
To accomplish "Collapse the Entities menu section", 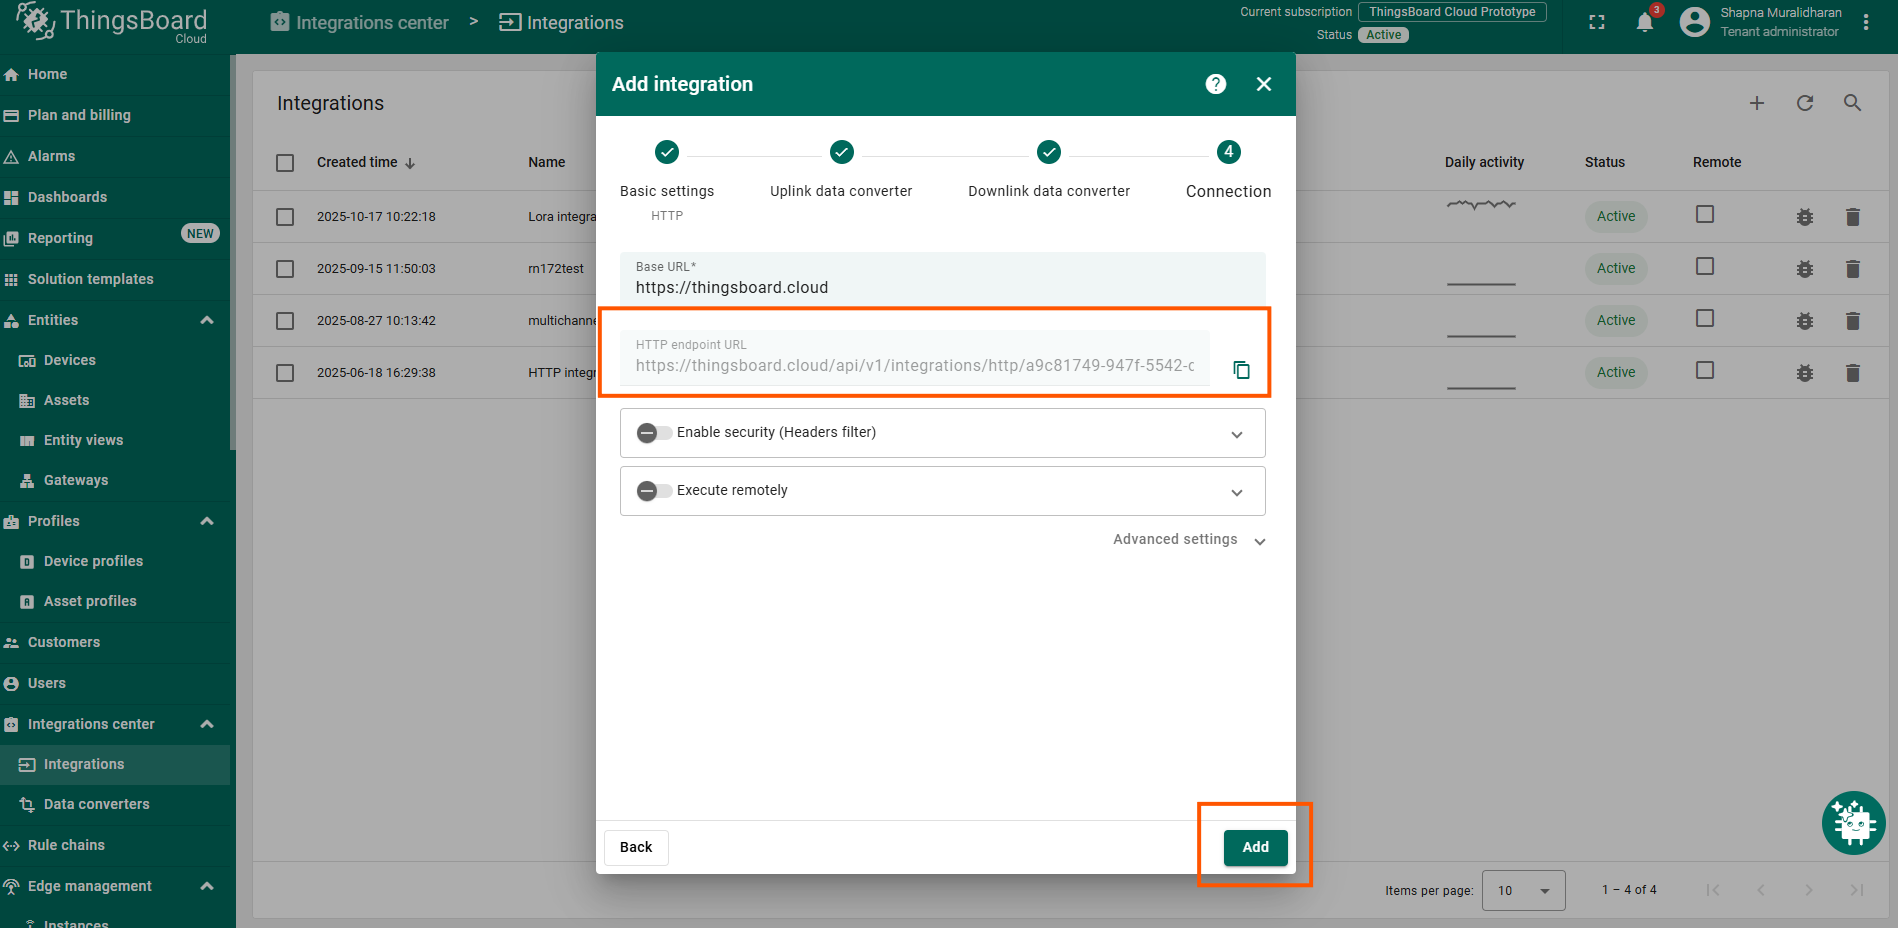I will [207, 320].
